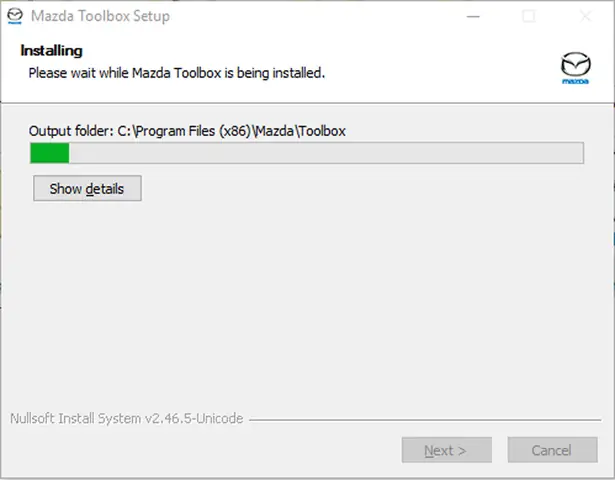The image size is (615, 480).
Task: Click the empty bottom area left of Next
Action: point(200,450)
